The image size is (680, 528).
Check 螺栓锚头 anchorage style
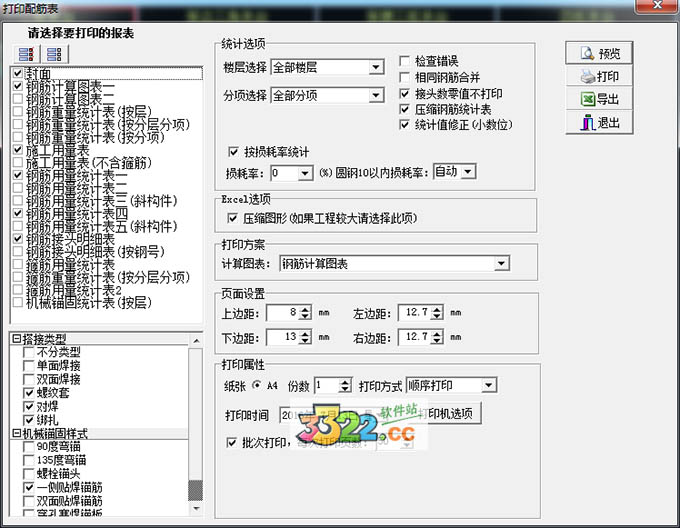tap(29, 473)
